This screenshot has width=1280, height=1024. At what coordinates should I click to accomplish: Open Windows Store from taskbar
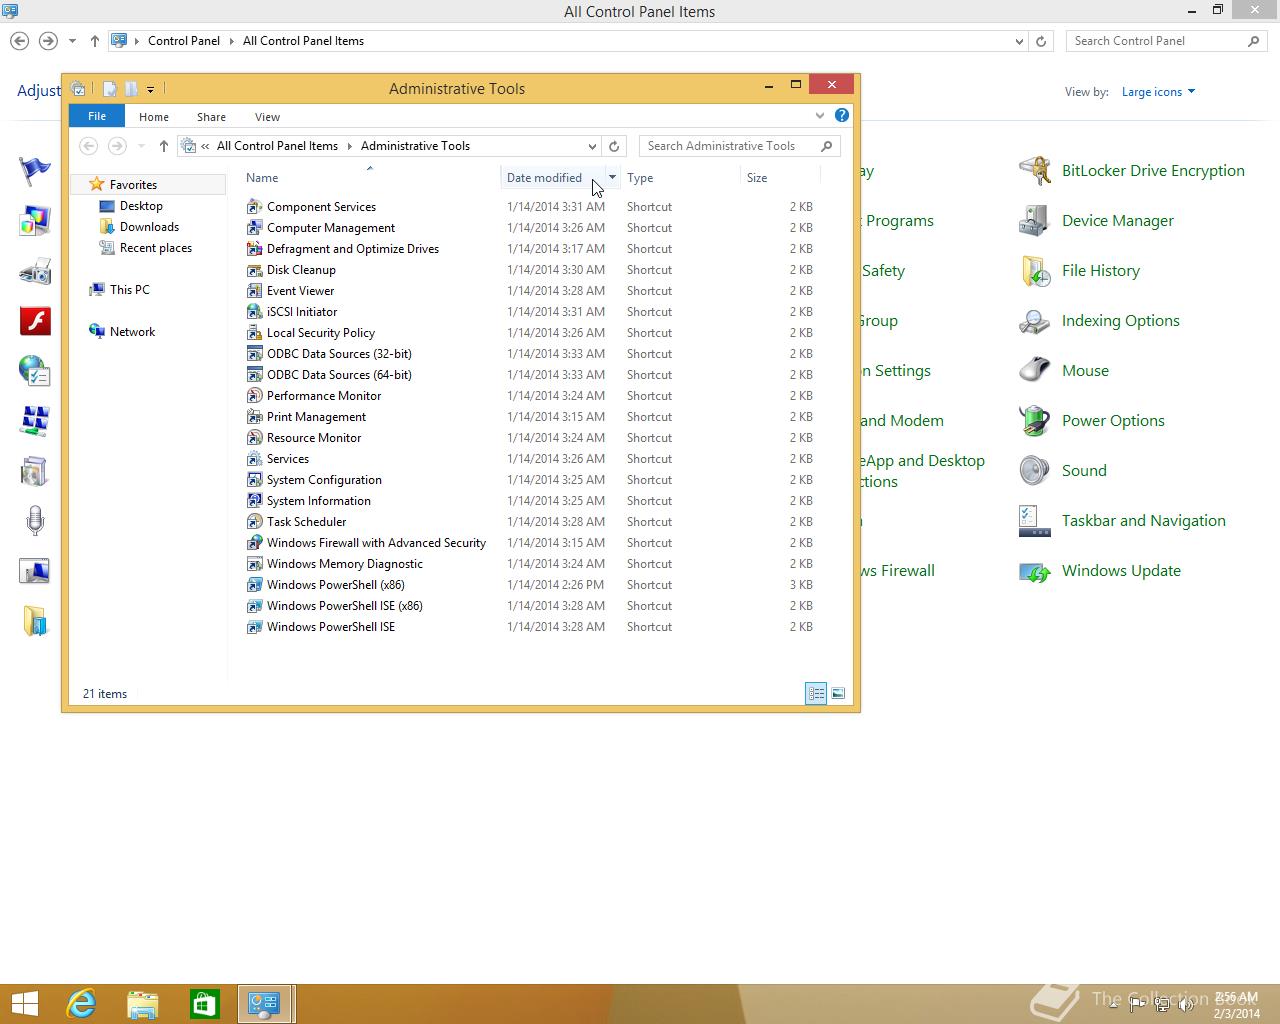tap(205, 1004)
